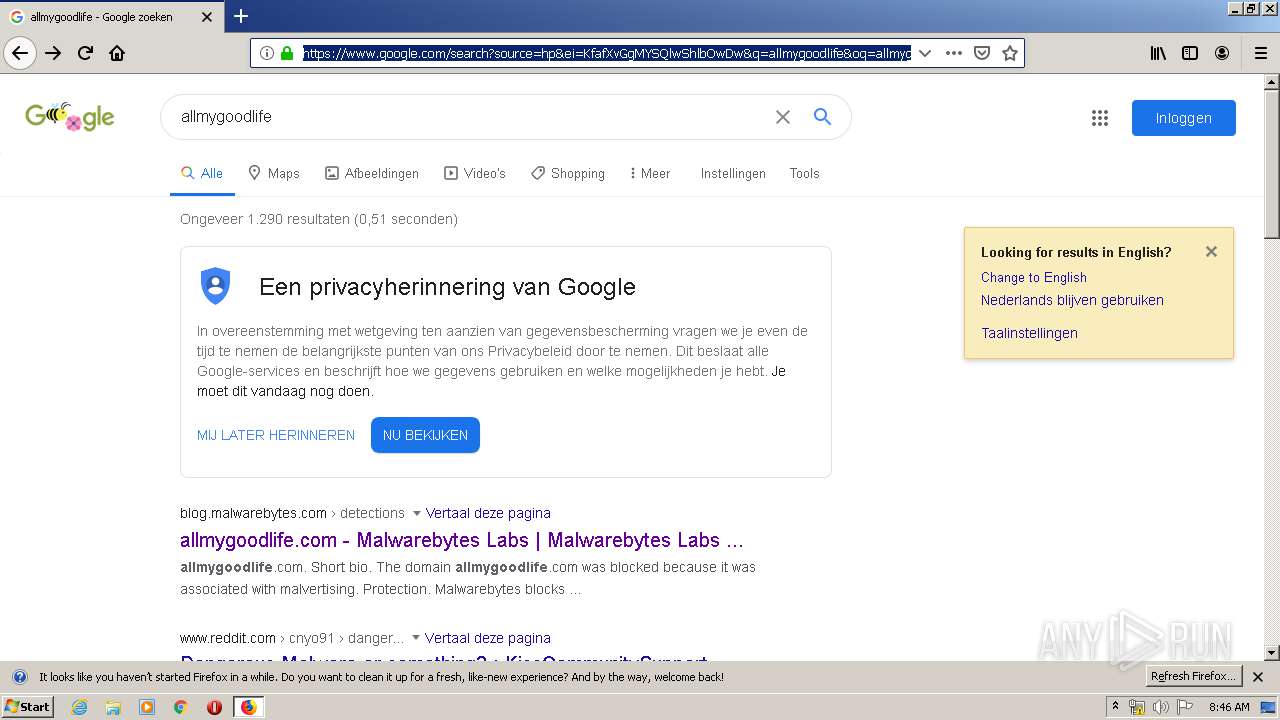Screen dimensions: 1280x720
Task: Select the Alle results tab
Action: pyautogui.click(x=202, y=173)
